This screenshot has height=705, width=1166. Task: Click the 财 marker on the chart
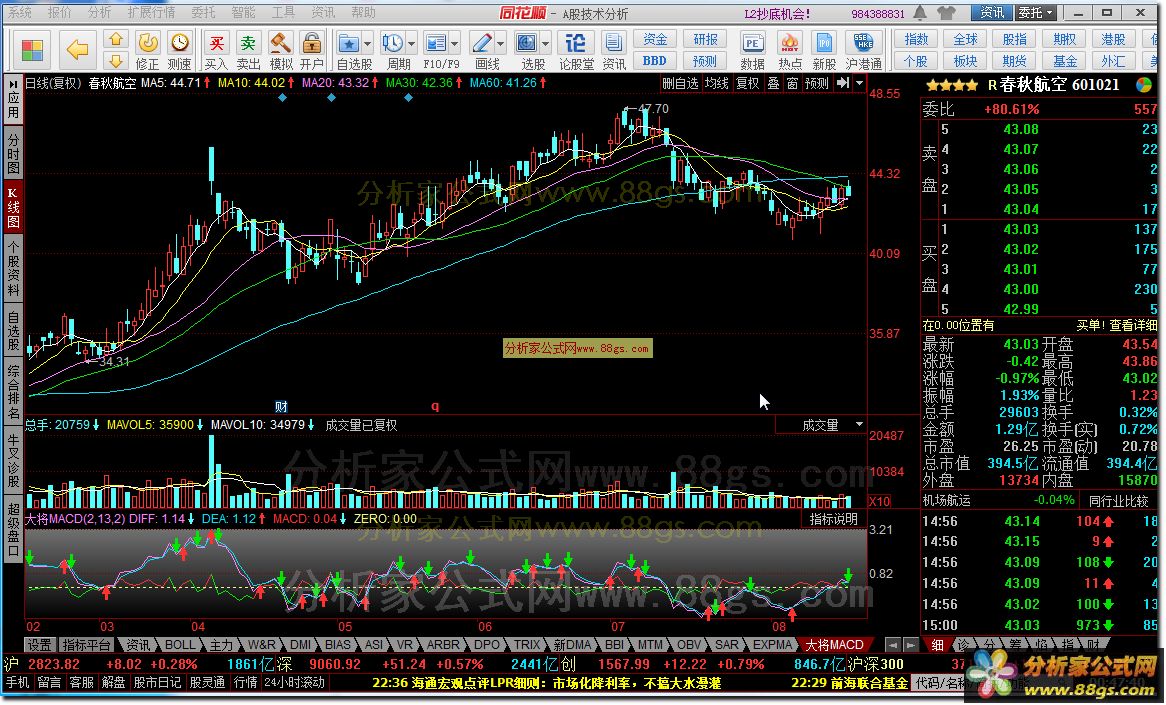point(281,406)
